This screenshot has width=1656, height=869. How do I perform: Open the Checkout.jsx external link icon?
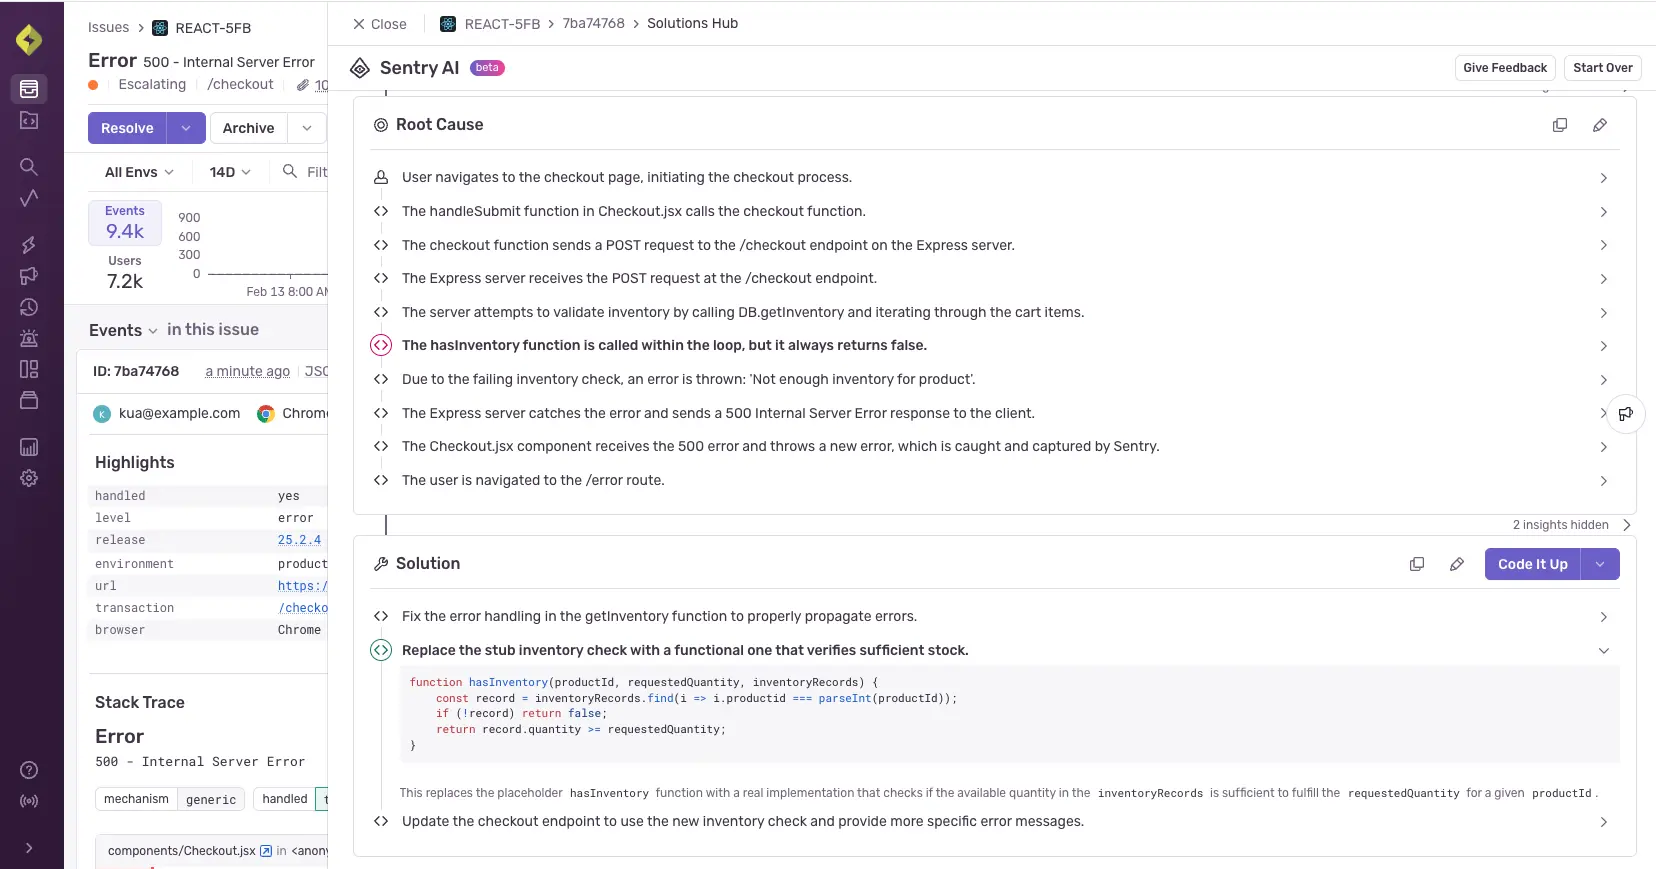click(x=266, y=851)
